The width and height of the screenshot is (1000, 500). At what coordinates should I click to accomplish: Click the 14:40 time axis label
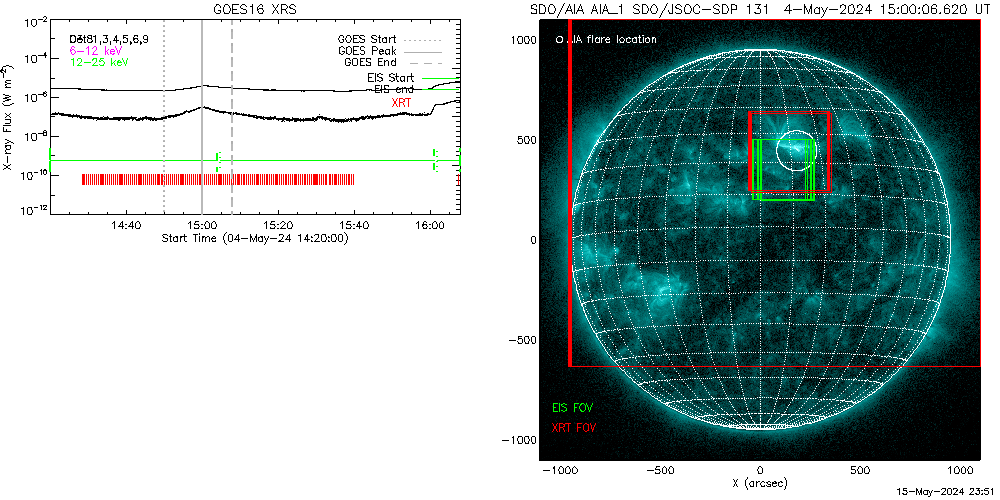[x=126, y=226]
